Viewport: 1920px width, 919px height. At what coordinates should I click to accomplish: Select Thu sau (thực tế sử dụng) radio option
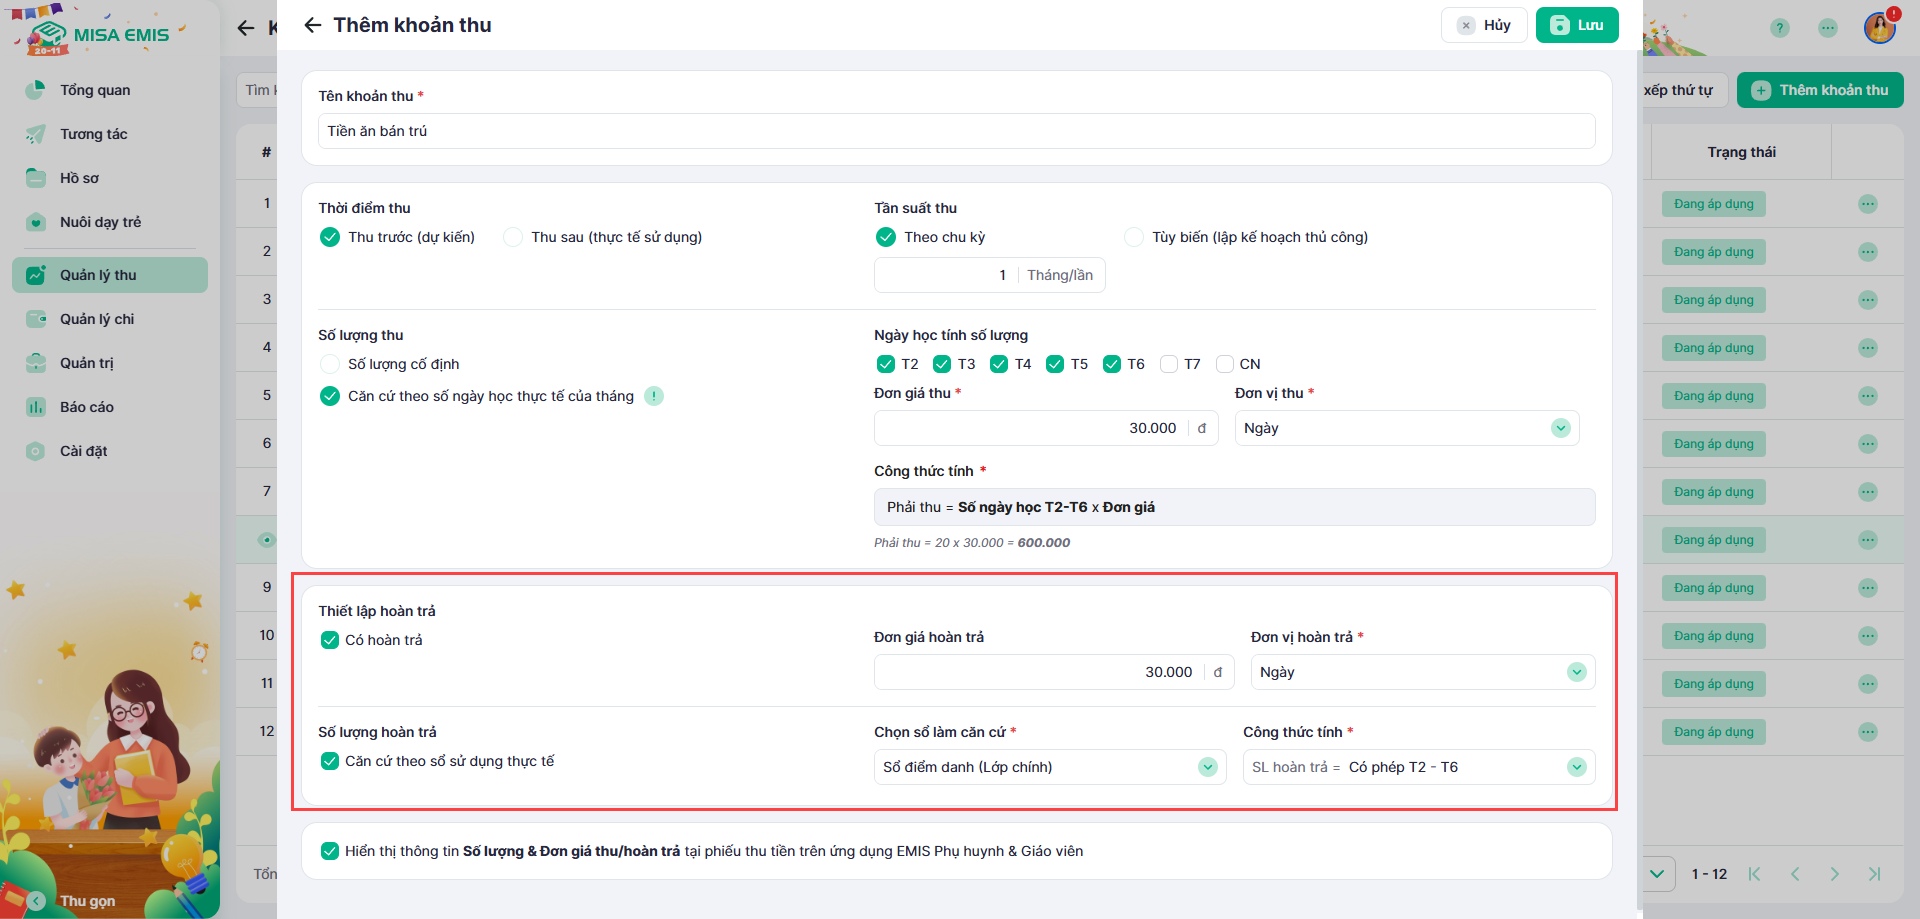(x=513, y=237)
